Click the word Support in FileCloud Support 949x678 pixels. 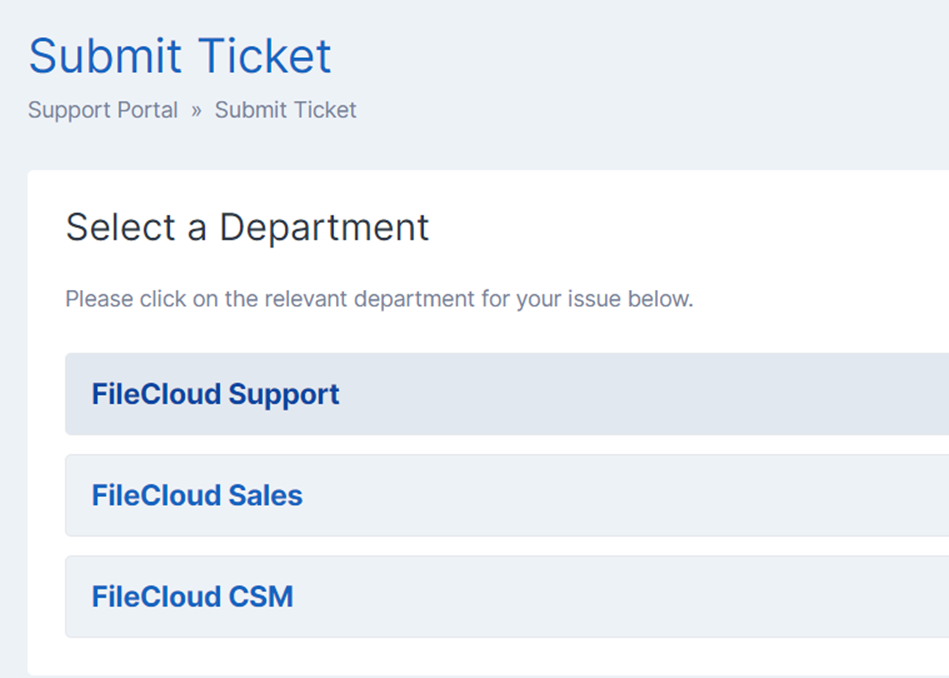[284, 395]
